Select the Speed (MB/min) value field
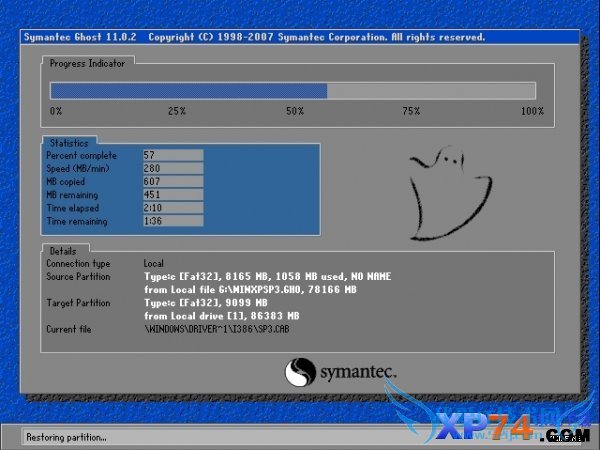The height and width of the screenshot is (450, 600). [x=173, y=168]
